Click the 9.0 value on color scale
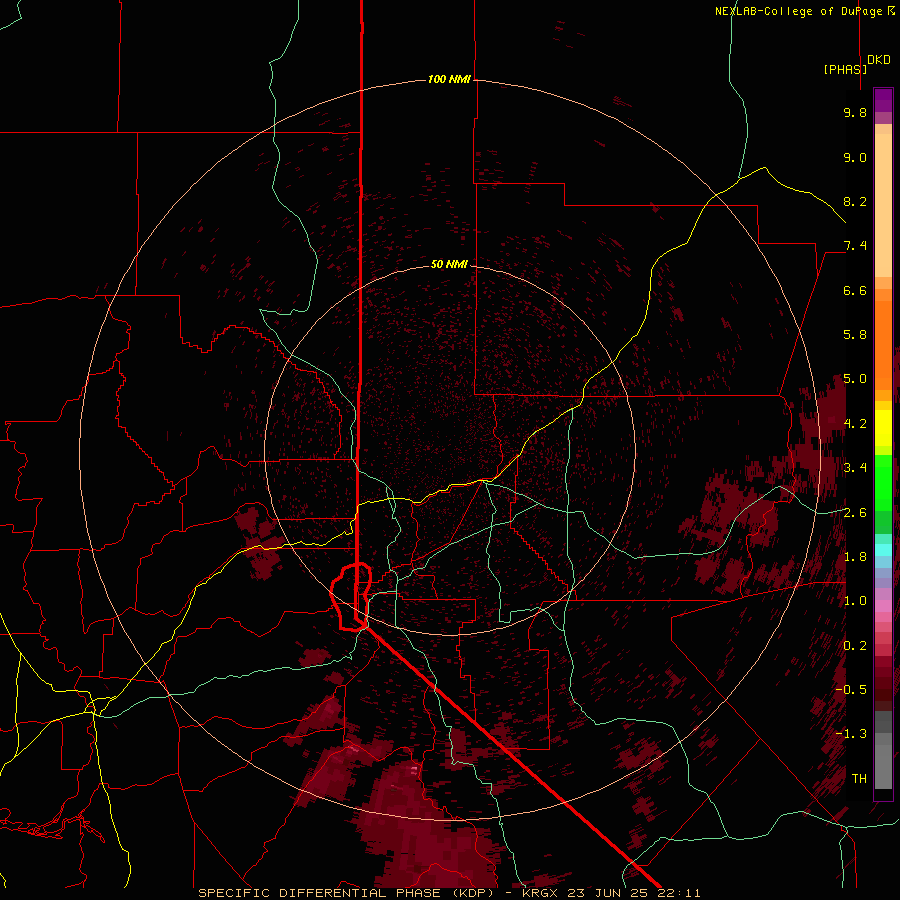The width and height of the screenshot is (900, 900). [855, 157]
